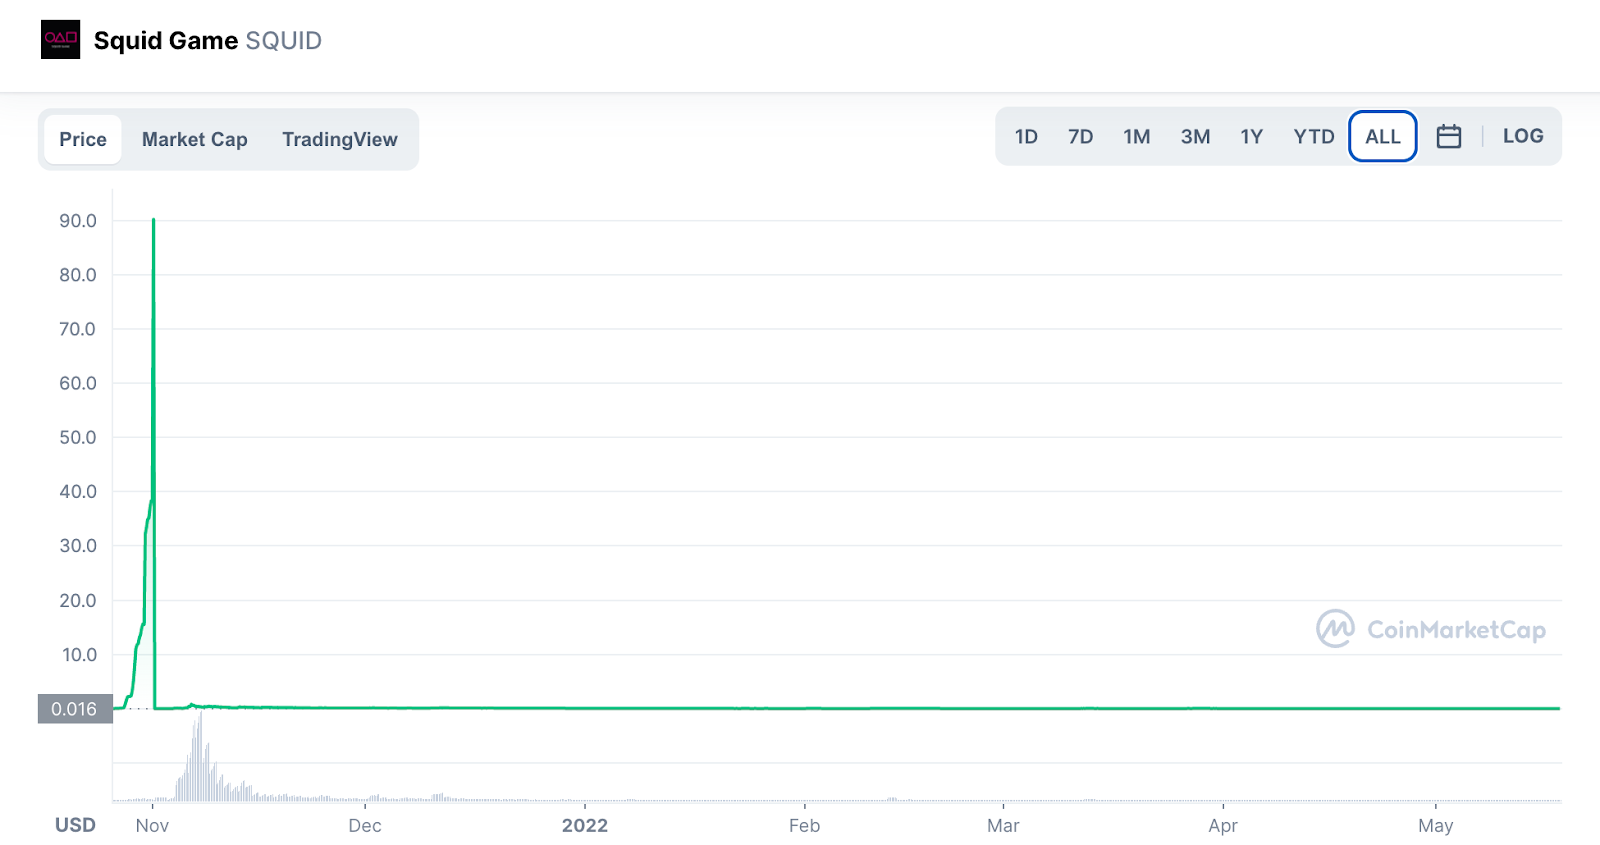
Task: Open the TradingView tab
Action: 340,139
